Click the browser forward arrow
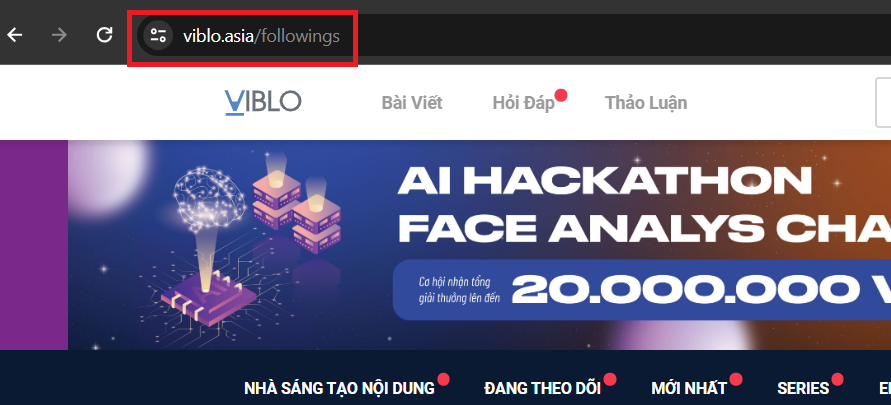891x405 pixels. (x=59, y=36)
